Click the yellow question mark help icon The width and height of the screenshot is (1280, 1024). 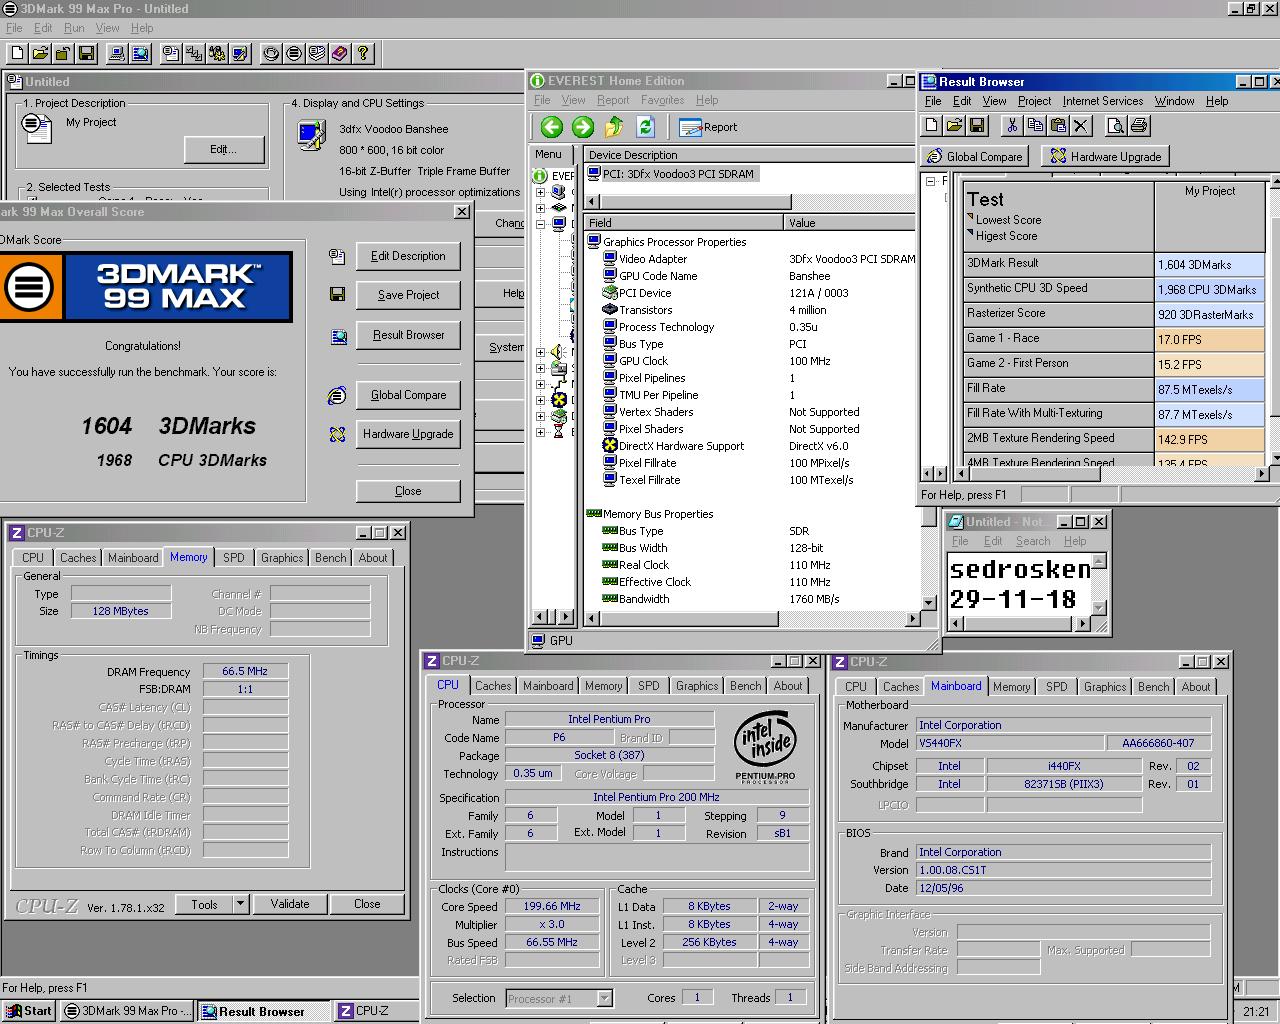click(363, 53)
